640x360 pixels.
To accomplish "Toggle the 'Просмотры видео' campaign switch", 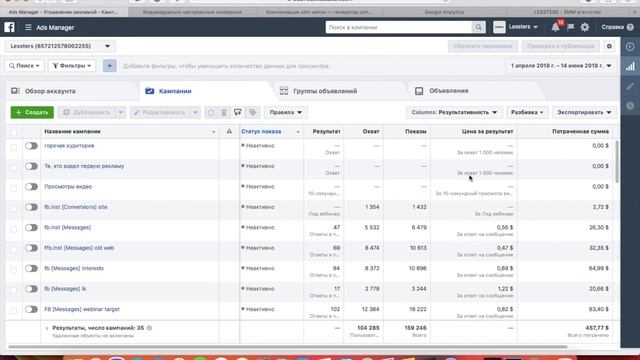I will coord(31,187).
